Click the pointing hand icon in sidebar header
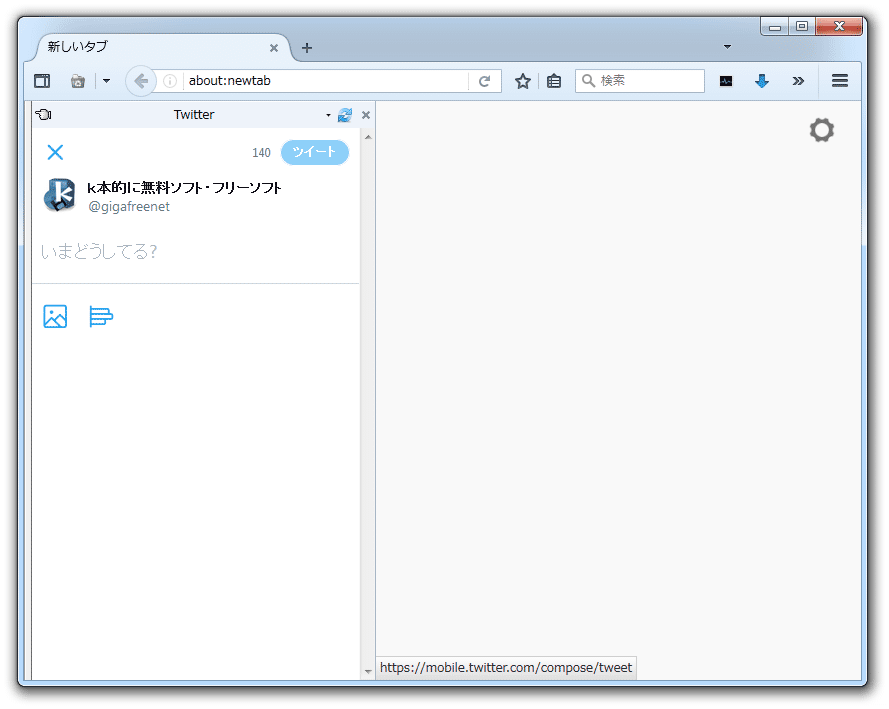This screenshot has width=889, height=709. [x=44, y=114]
